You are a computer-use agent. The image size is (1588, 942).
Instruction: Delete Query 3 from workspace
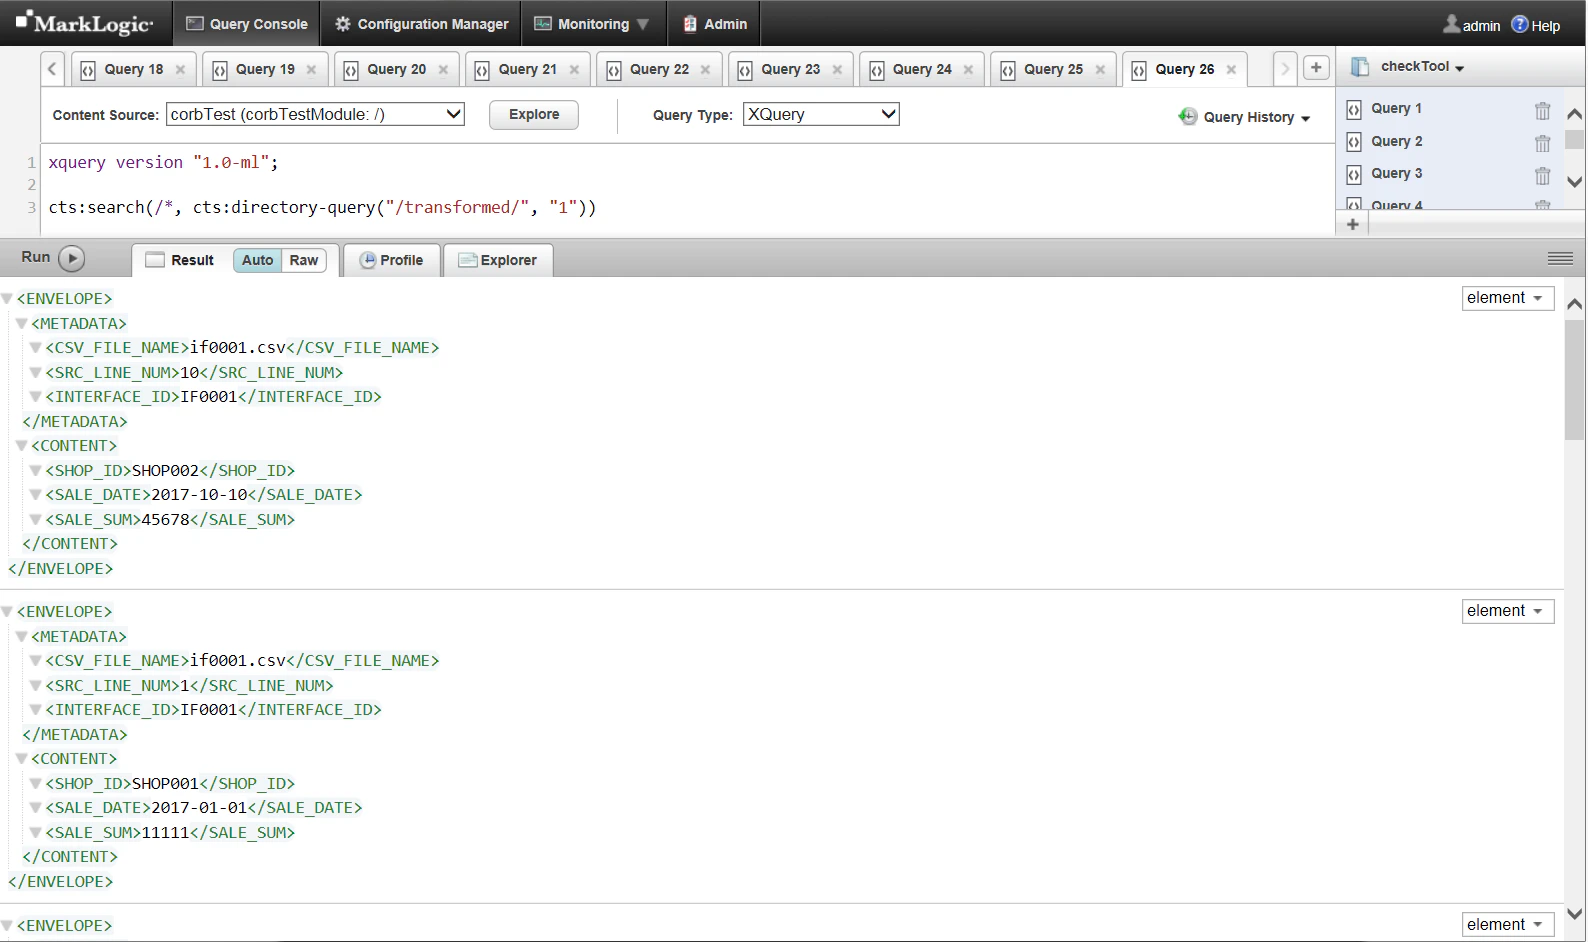click(1543, 175)
